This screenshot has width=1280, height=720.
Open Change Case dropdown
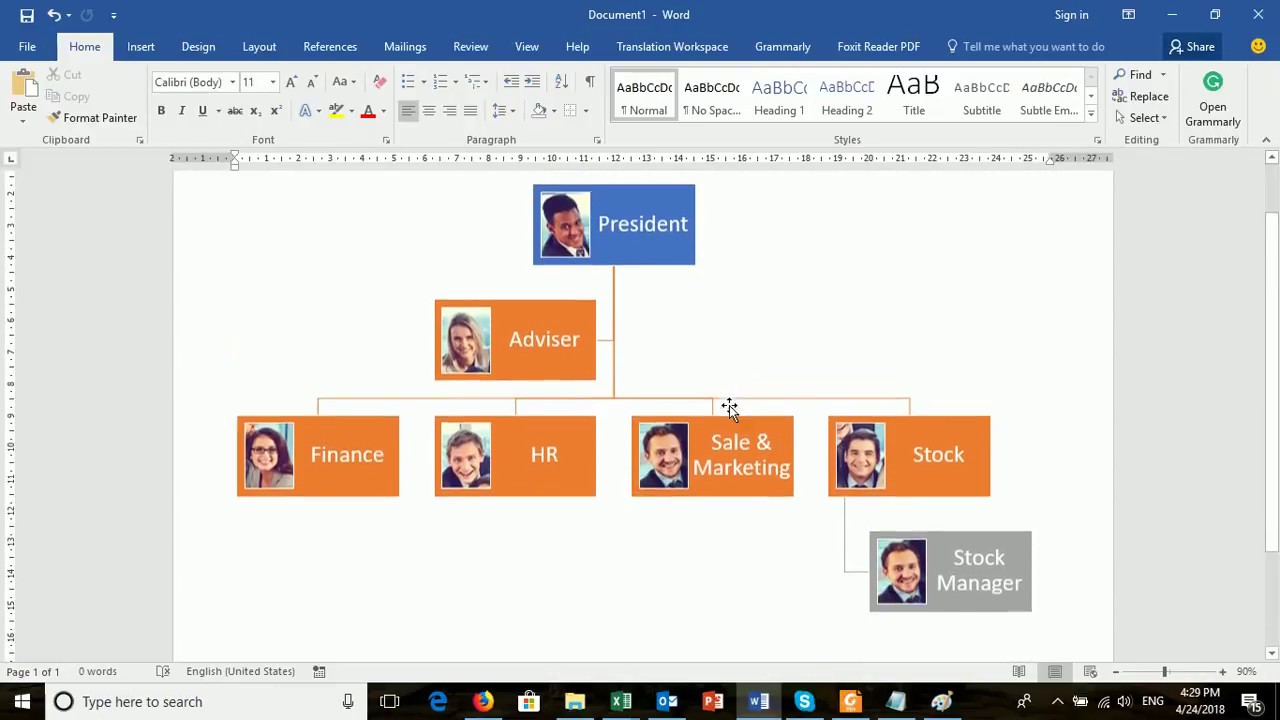344,82
